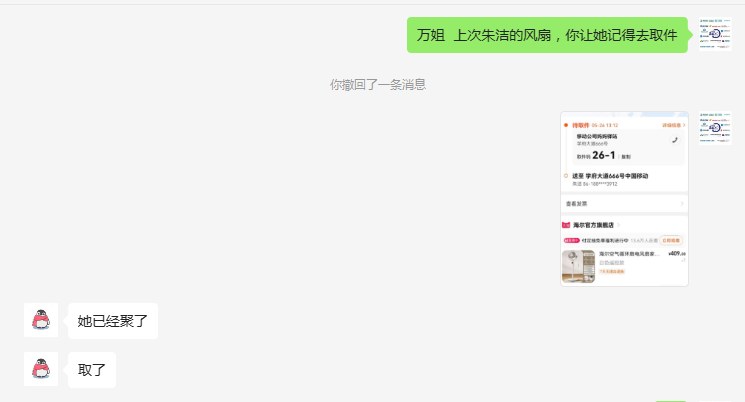
Task: Open penguin avatar beside 她已经聚了
Action: click(x=41, y=320)
